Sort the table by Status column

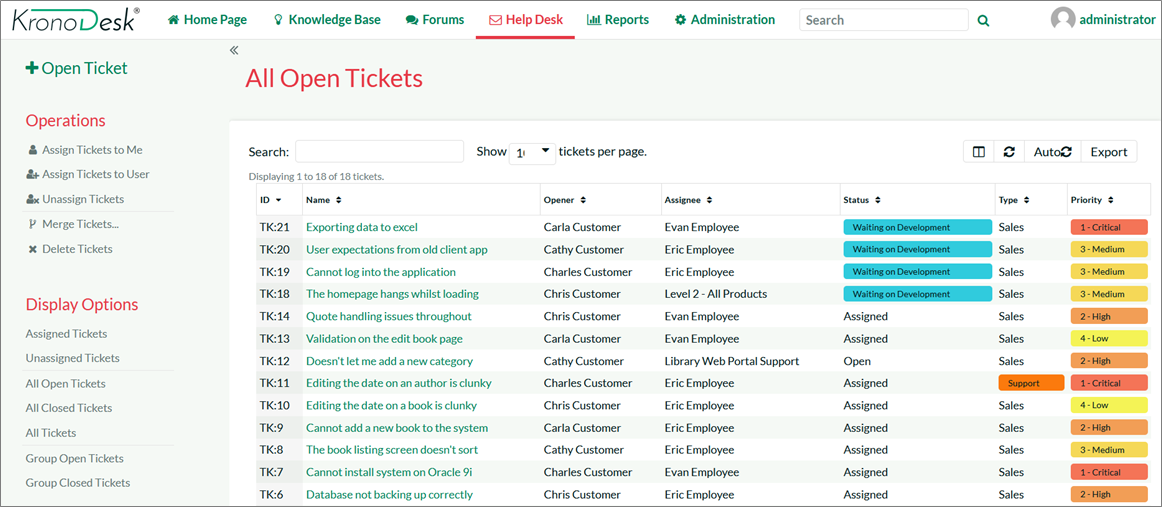pos(861,200)
